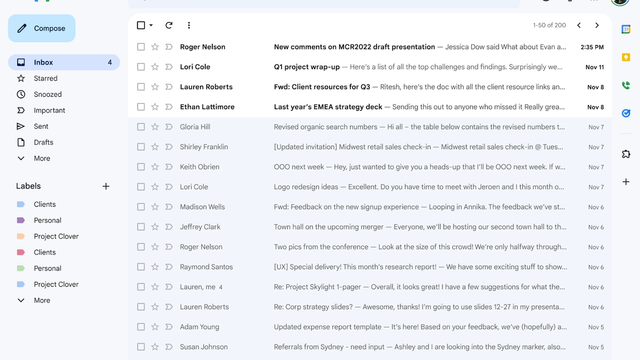Open the green phone icon side panel
Image resolution: width=640 pixels, height=360 pixels.
(626, 85)
